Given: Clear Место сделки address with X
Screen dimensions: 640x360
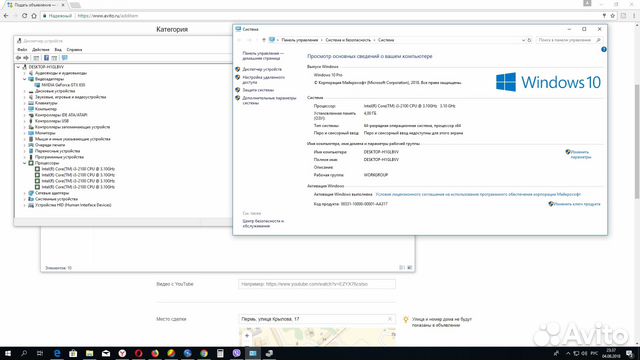Looking at the screenshot, I should click(x=390, y=319).
